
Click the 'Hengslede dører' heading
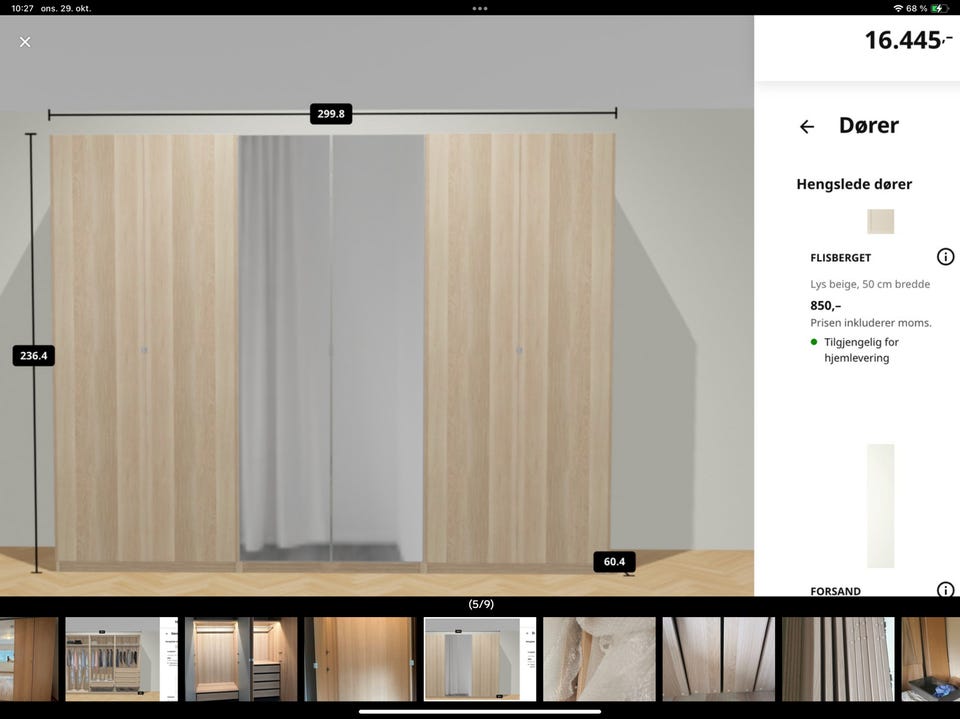coord(854,184)
